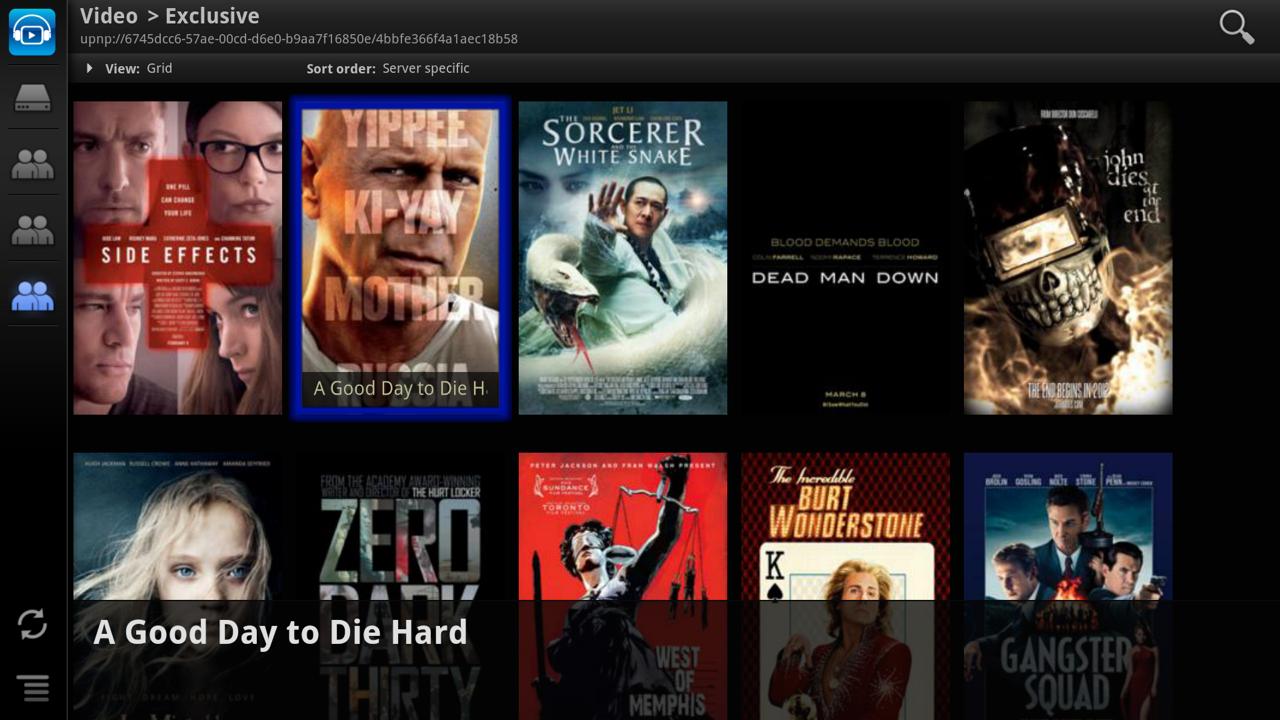This screenshot has height=720, width=1280.
Task: Select the media server device icon
Action: coord(32,98)
